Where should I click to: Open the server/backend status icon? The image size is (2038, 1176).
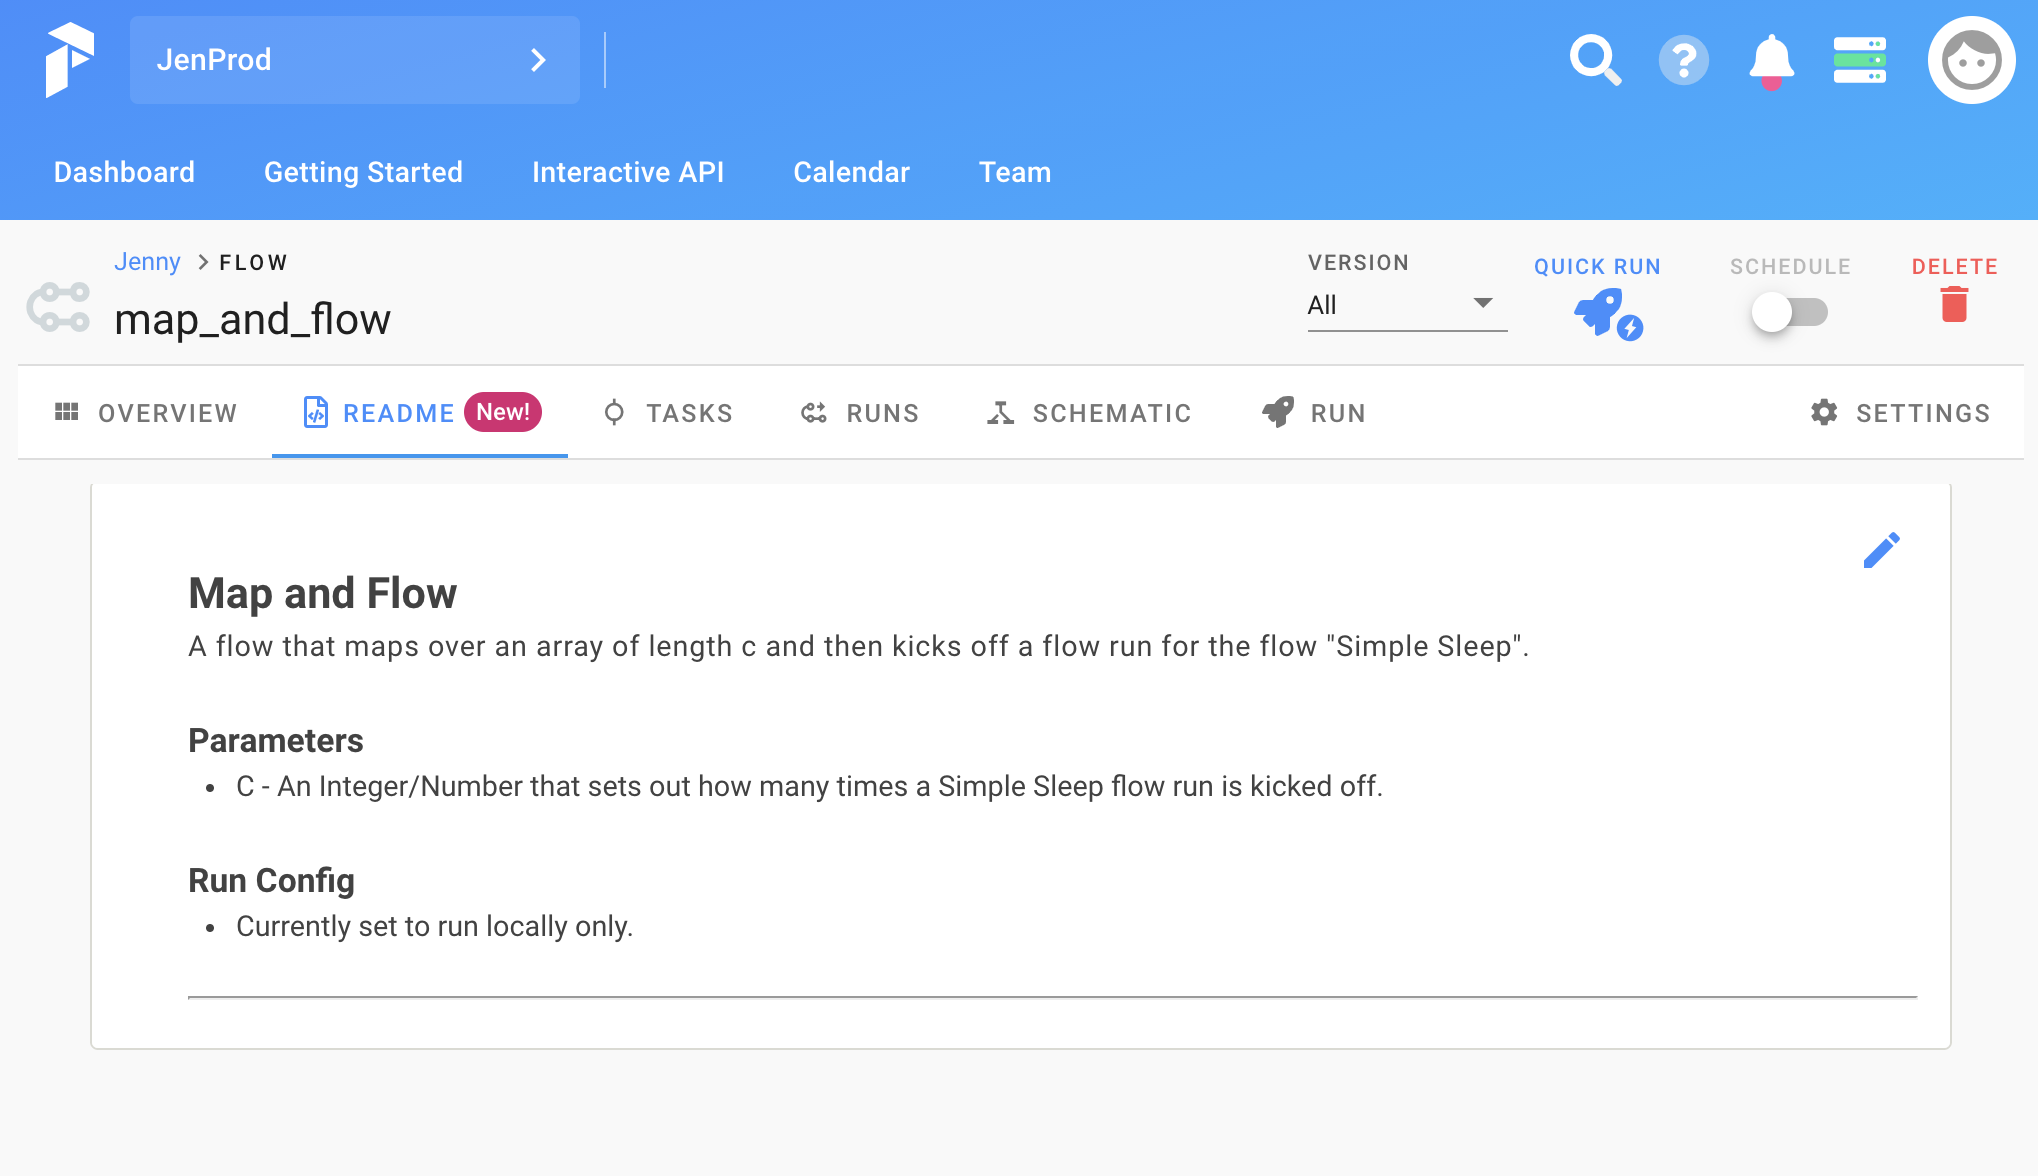pyautogui.click(x=1859, y=60)
